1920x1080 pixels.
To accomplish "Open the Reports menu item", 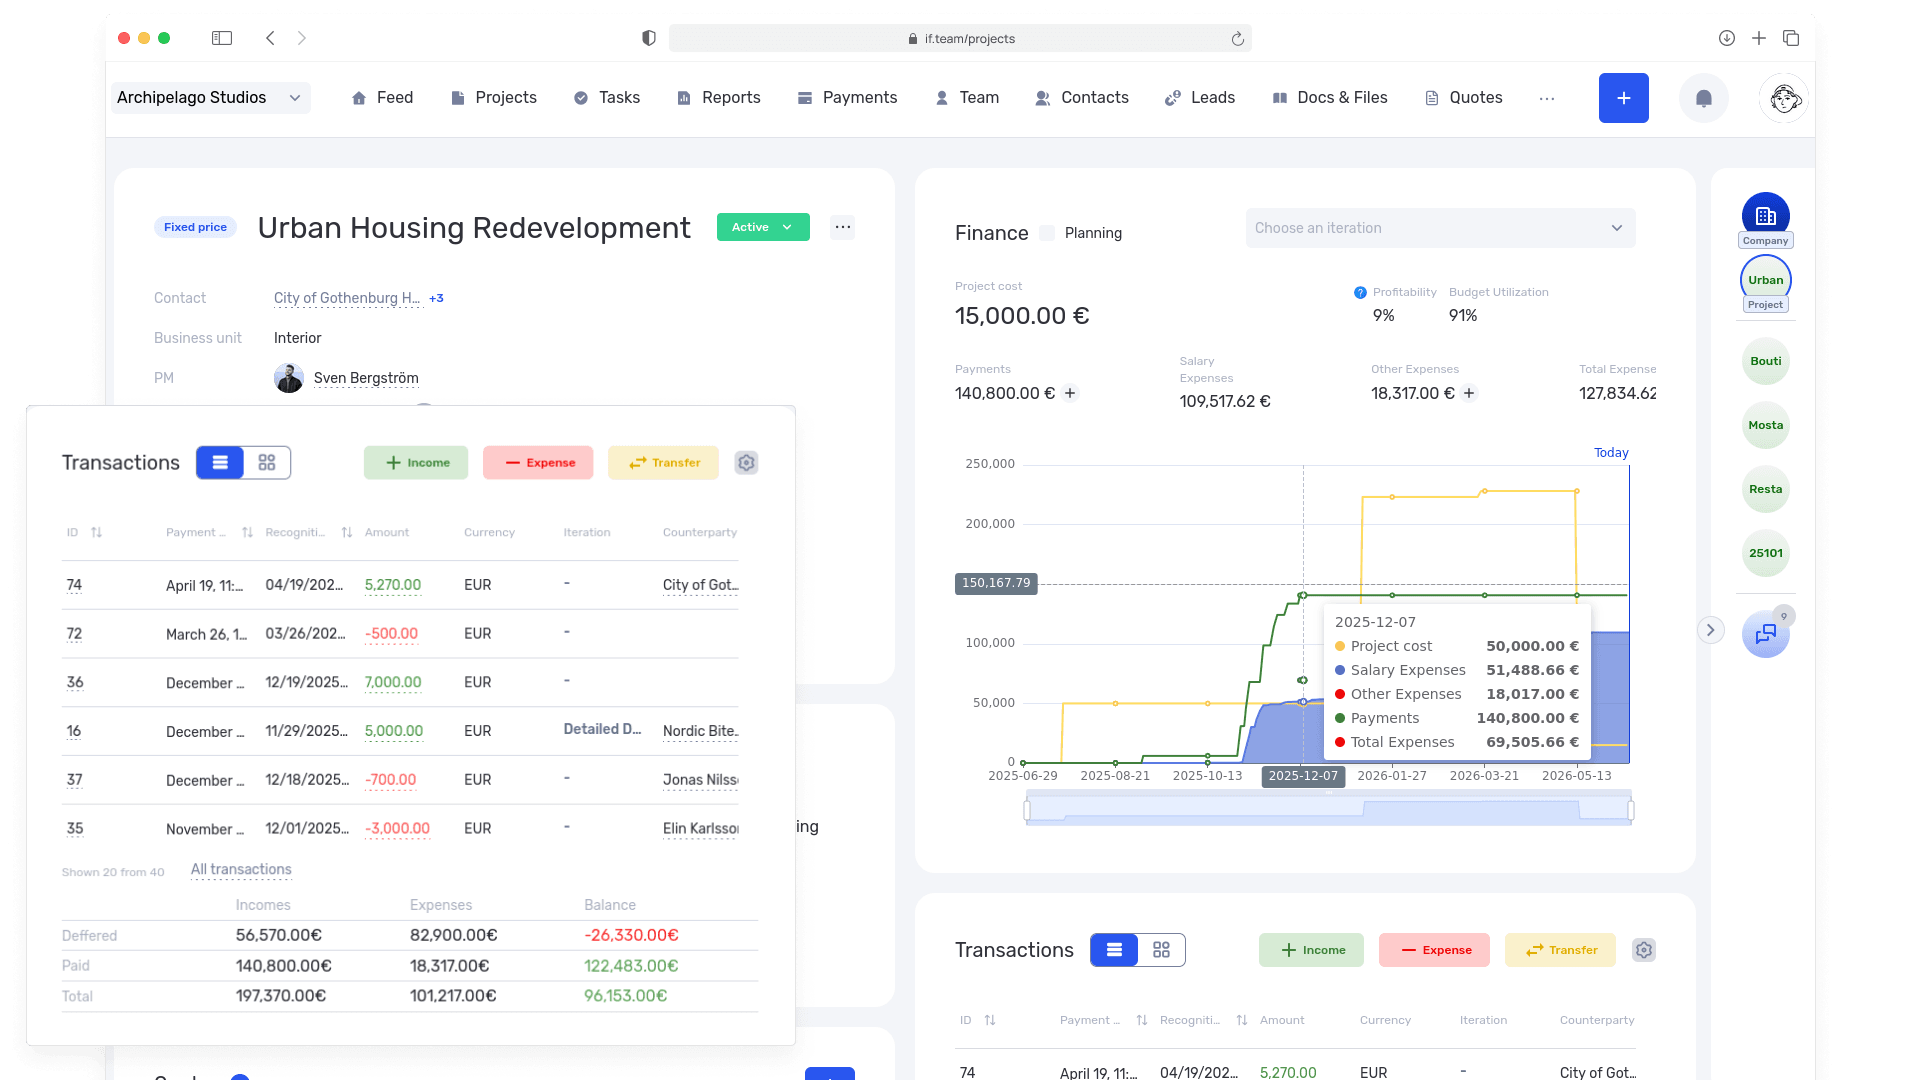I will click(x=719, y=98).
